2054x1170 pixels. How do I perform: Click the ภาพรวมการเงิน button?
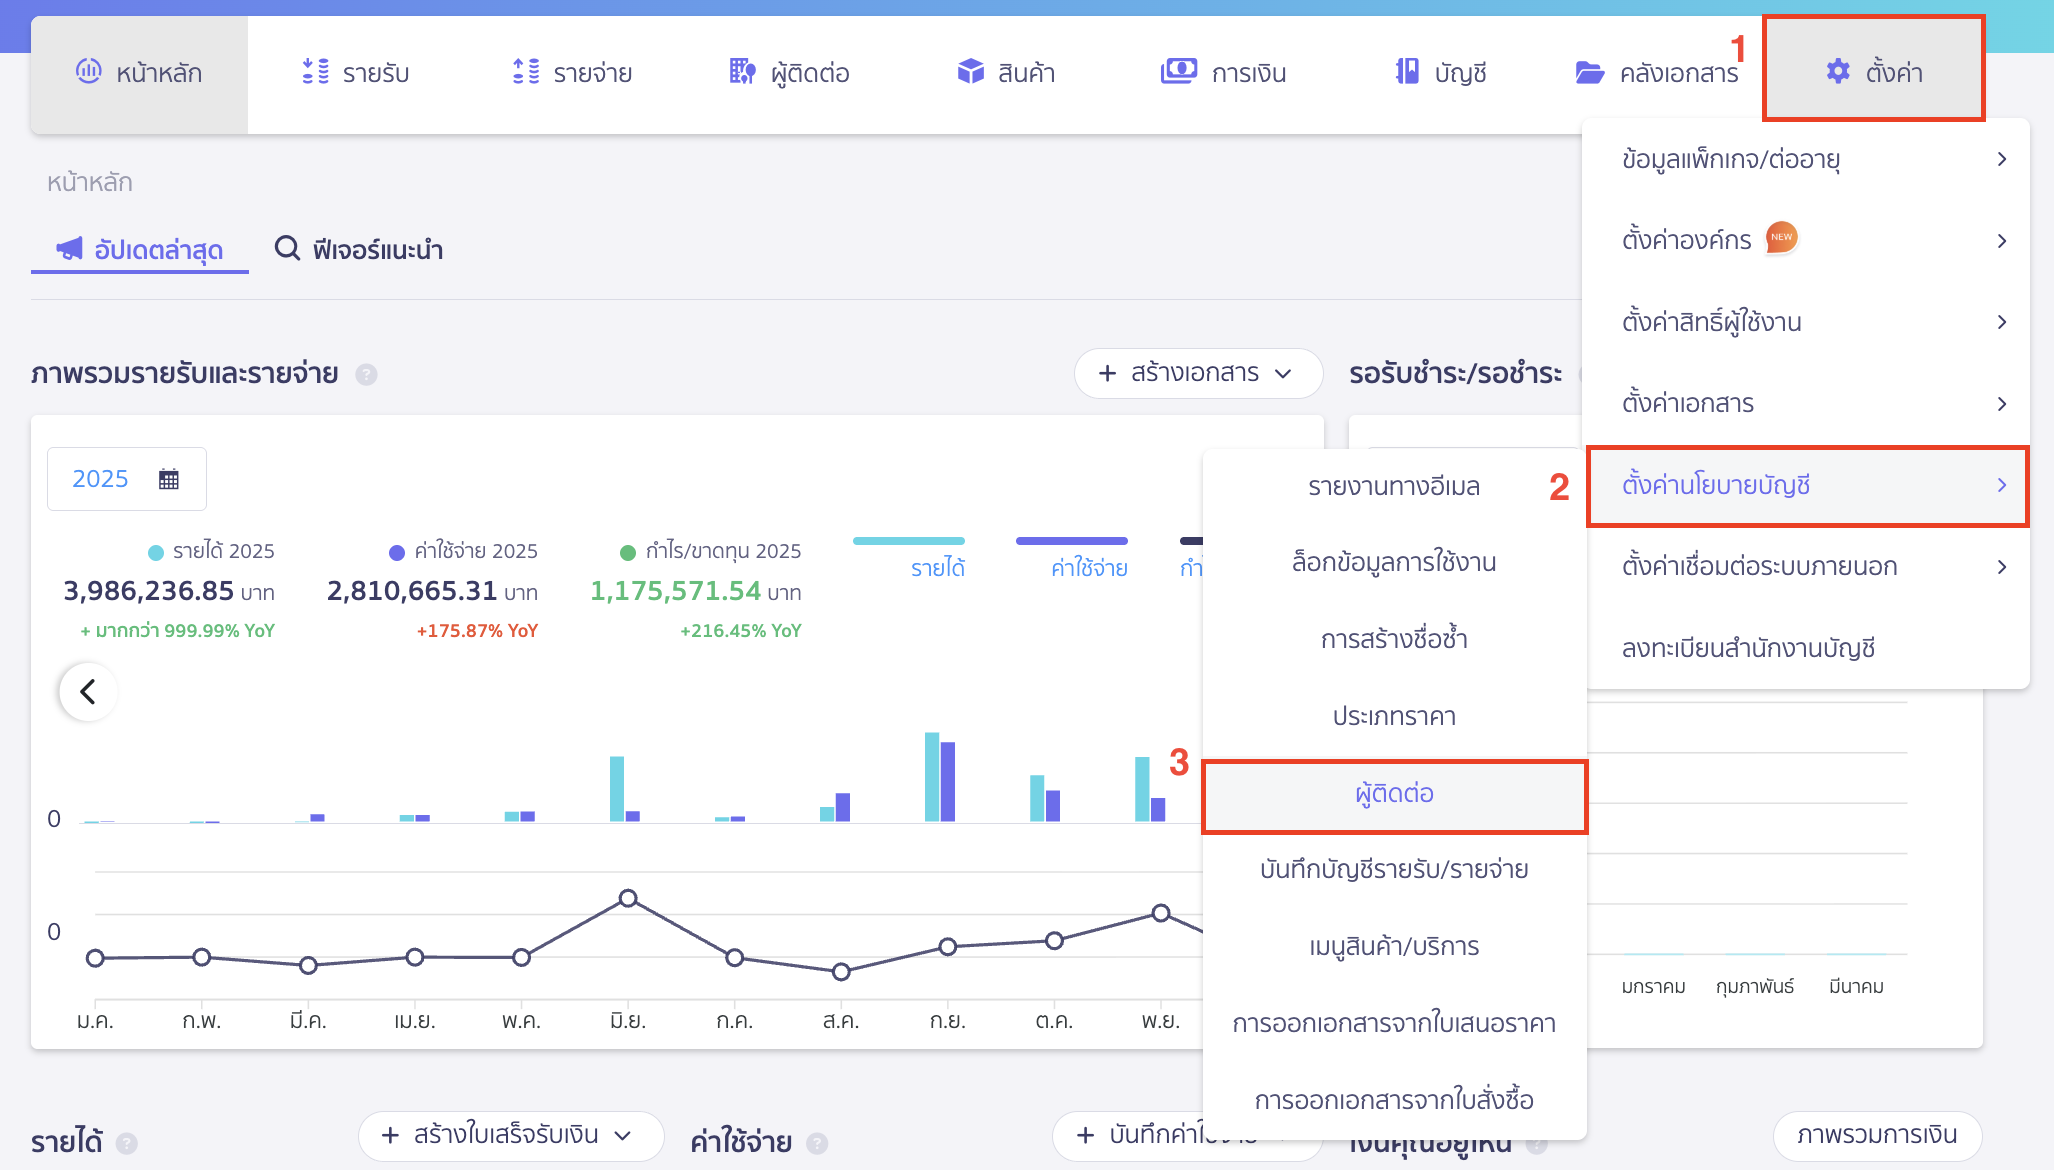1877,1136
